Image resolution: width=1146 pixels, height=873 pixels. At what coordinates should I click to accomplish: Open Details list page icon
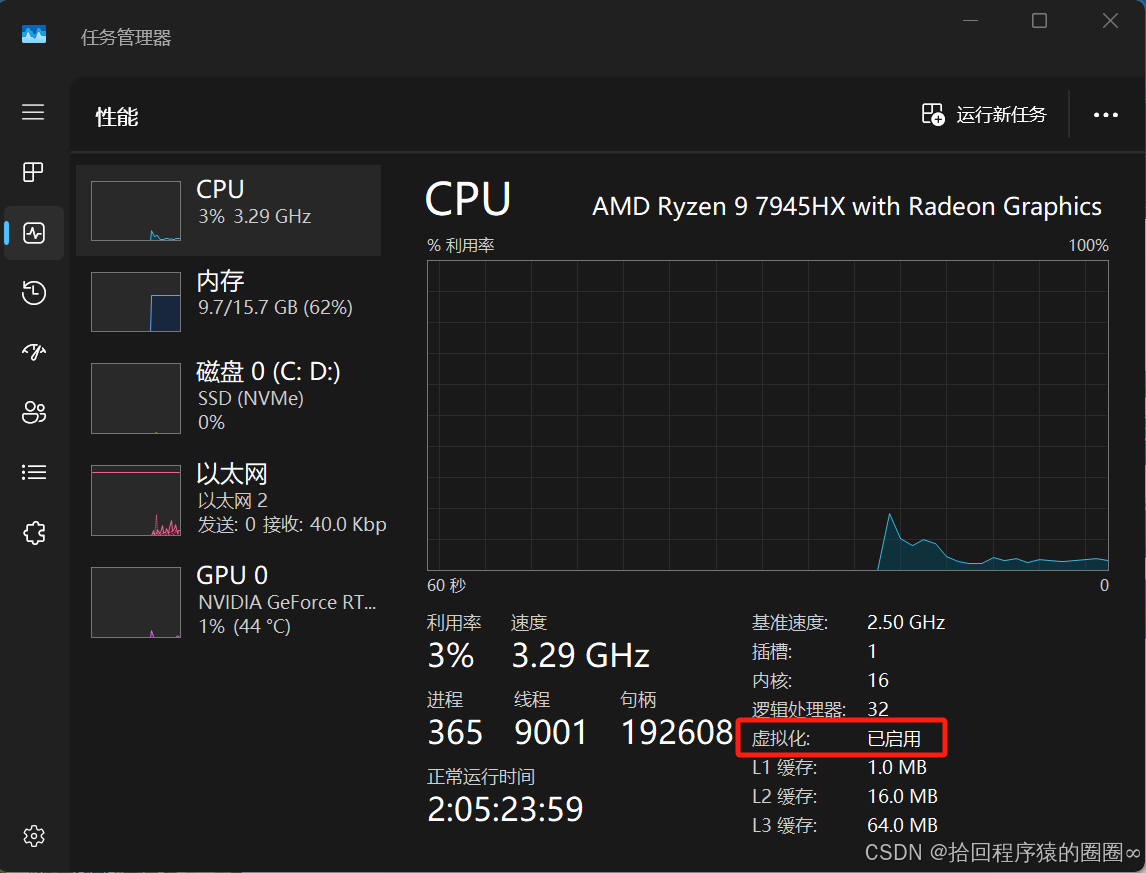point(34,472)
